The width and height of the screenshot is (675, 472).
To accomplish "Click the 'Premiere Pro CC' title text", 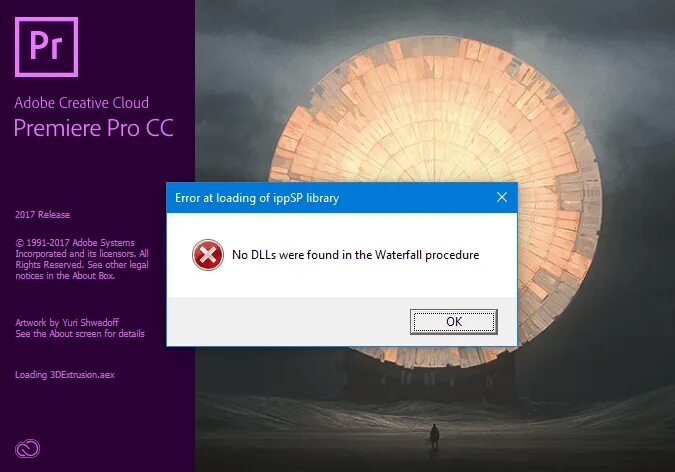I will 94,128.
